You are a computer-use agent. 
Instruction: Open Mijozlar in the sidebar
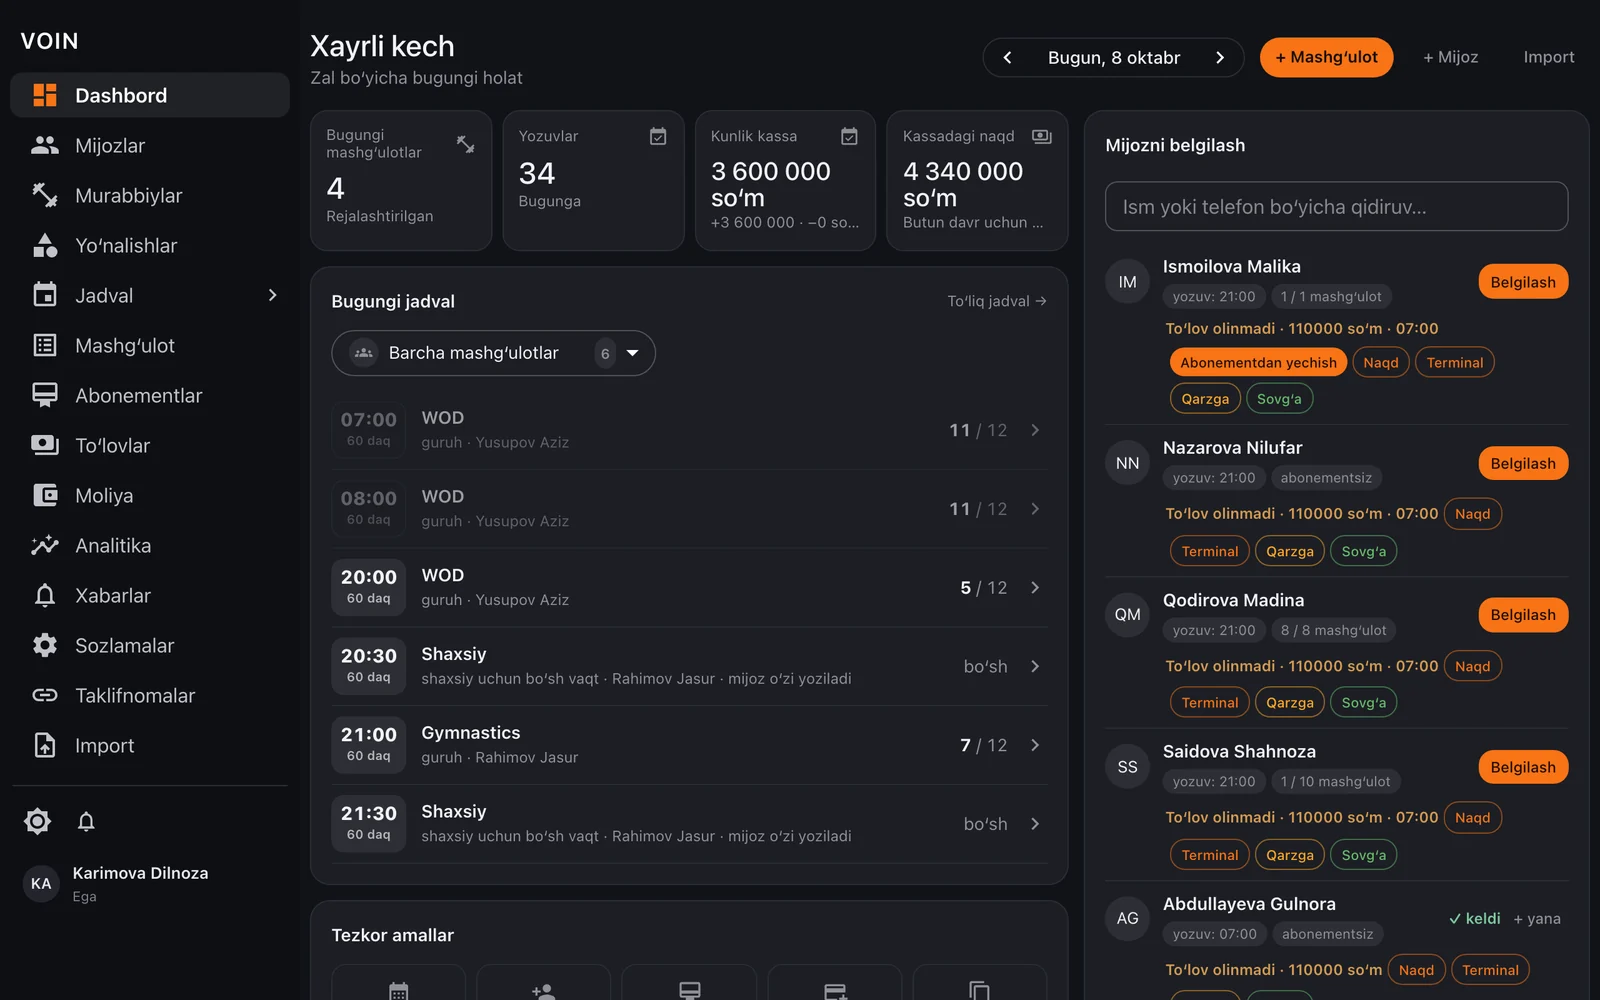click(x=150, y=145)
